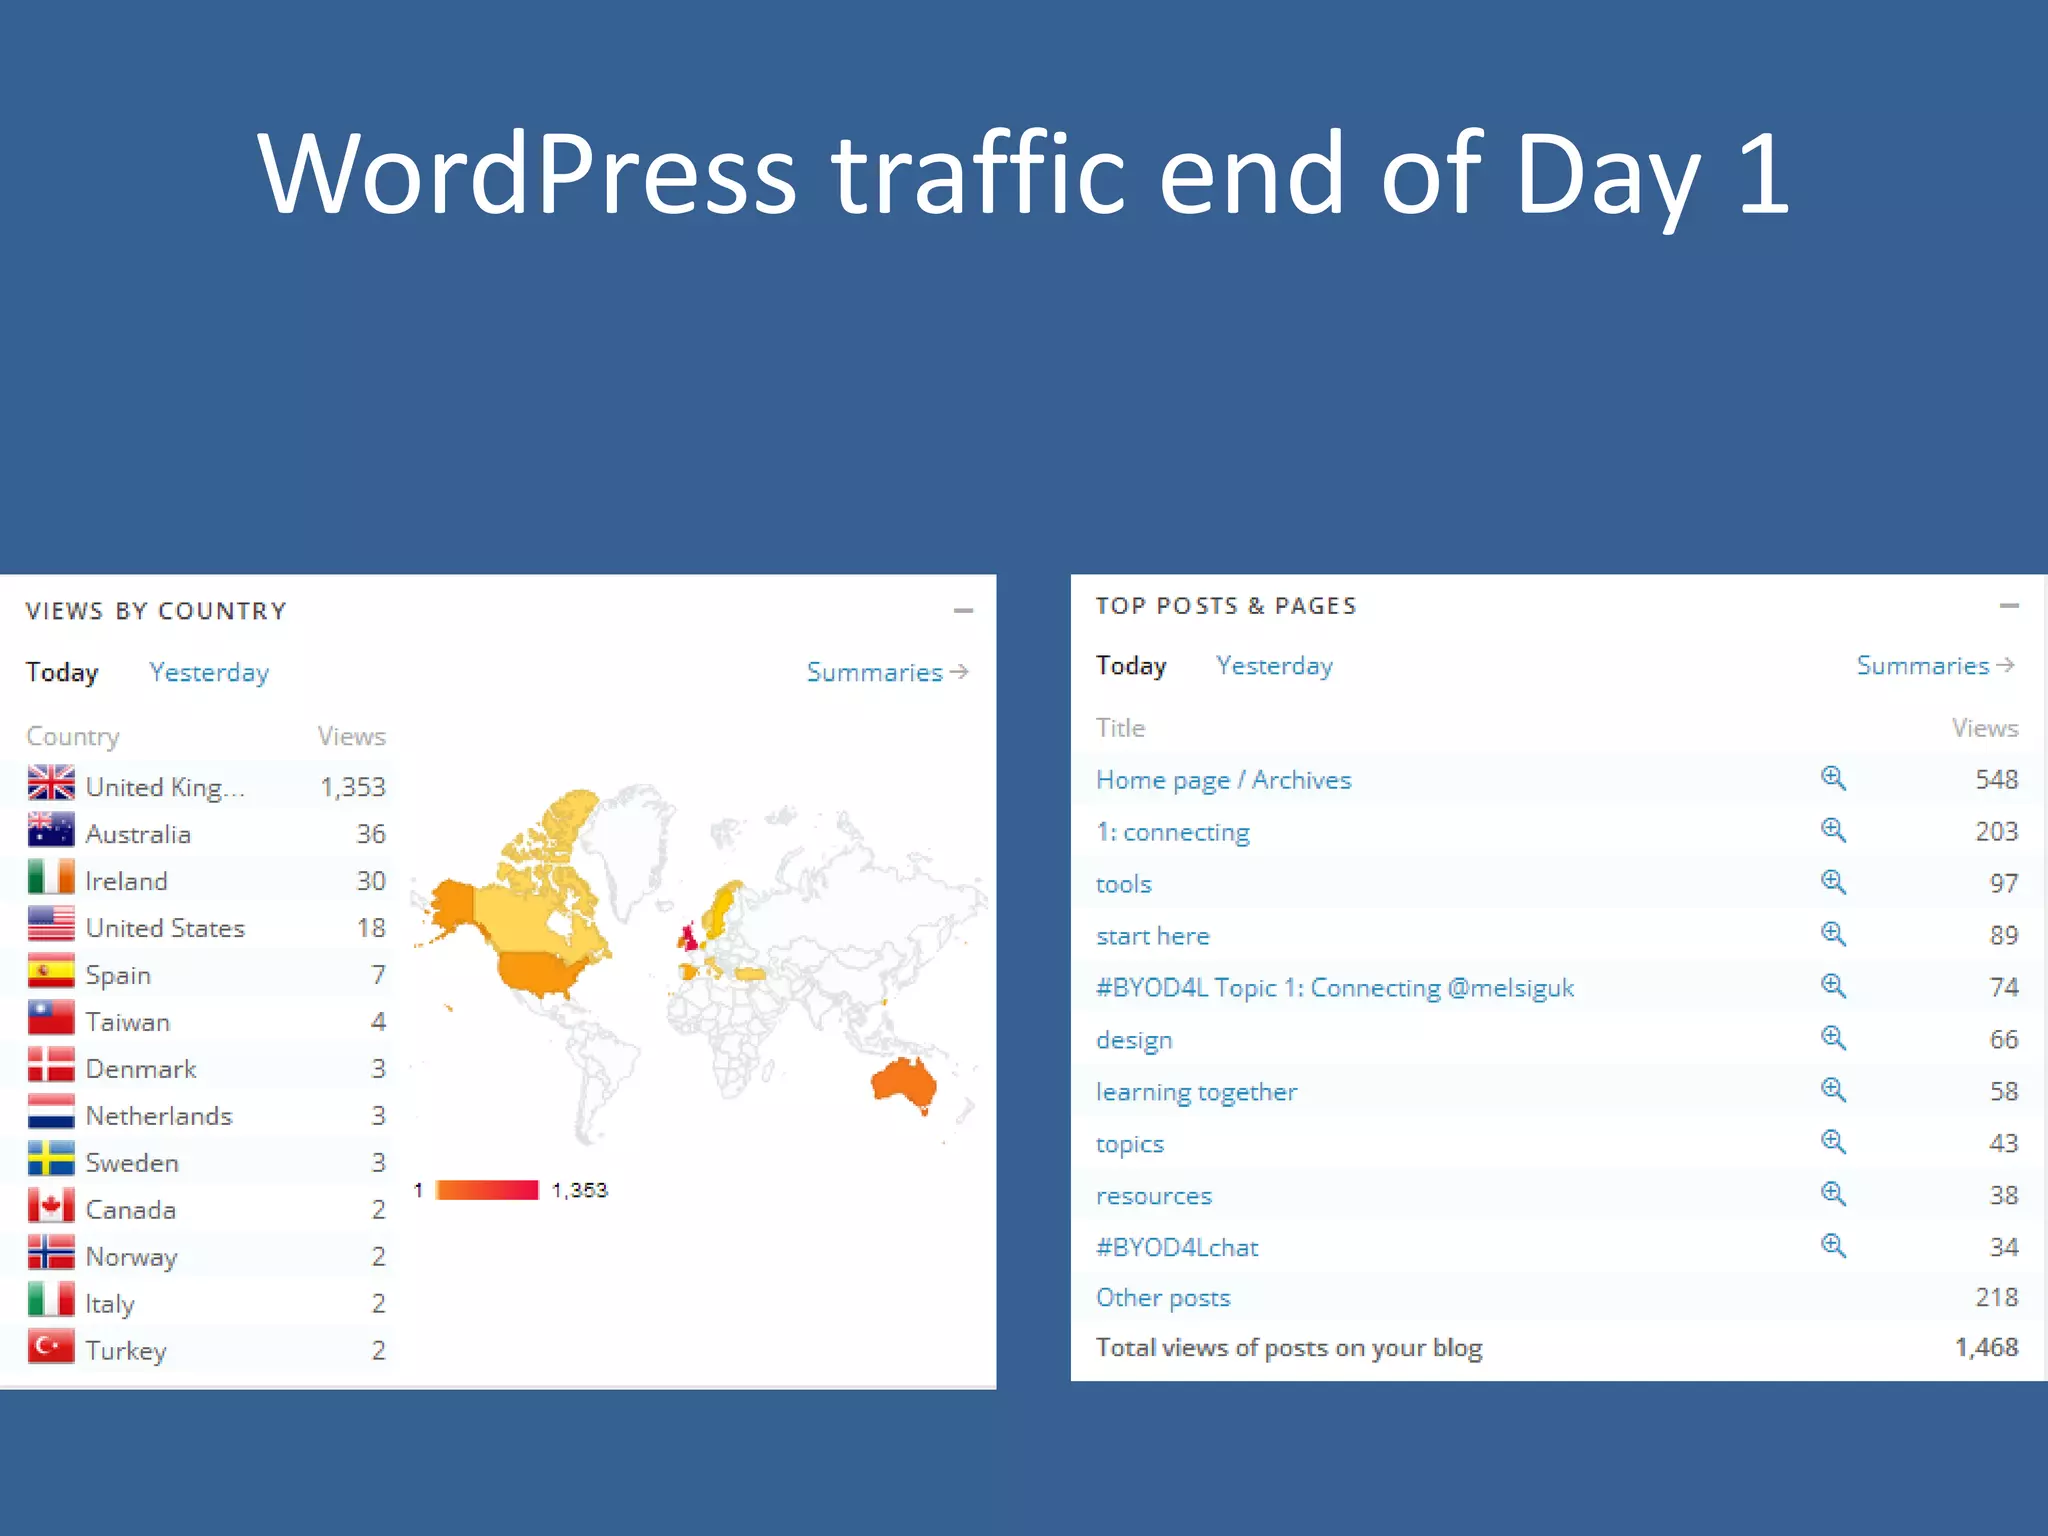Screen dimensions: 2048x1536
Task: Click the United States flag icon
Action: [51, 924]
